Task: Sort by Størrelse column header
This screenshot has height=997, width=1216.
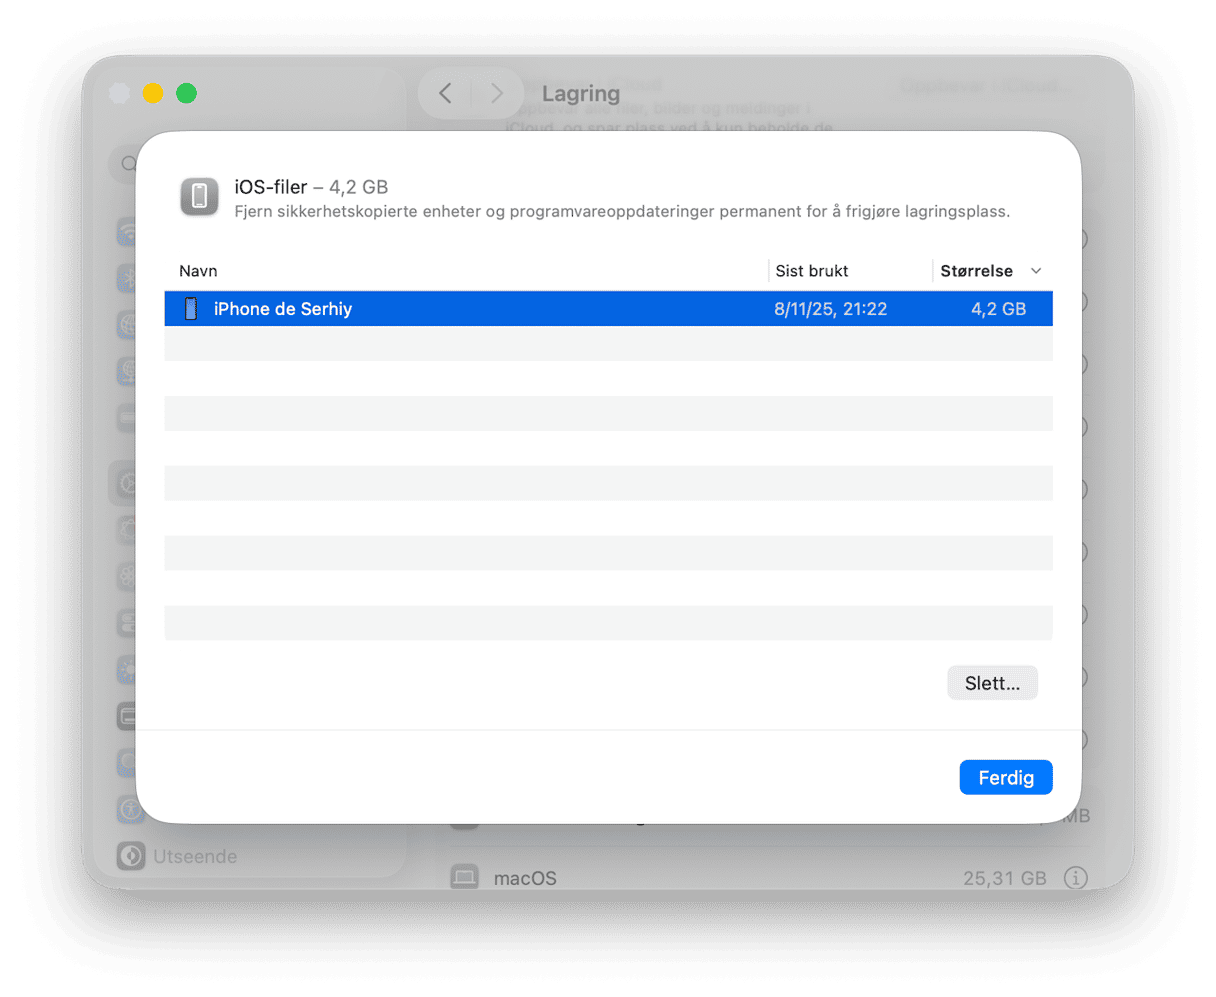Action: tap(976, 271)
